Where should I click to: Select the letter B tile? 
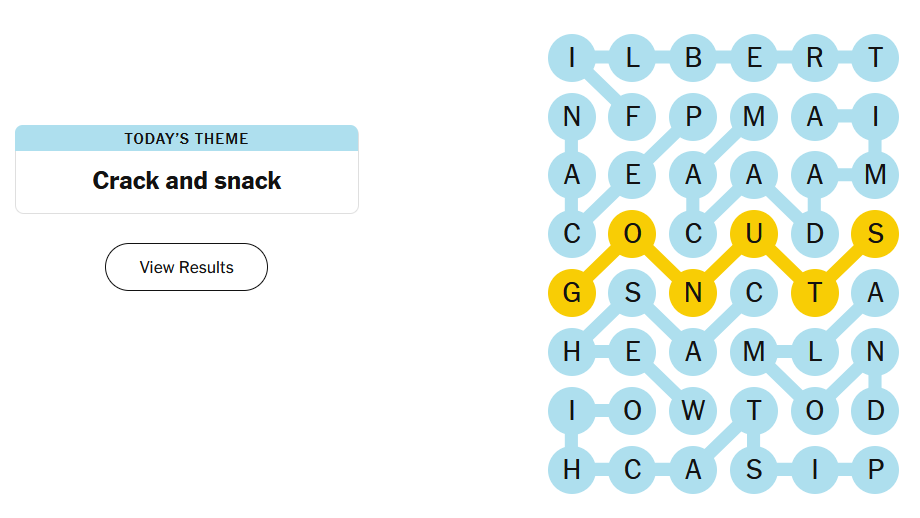point(693,58)
